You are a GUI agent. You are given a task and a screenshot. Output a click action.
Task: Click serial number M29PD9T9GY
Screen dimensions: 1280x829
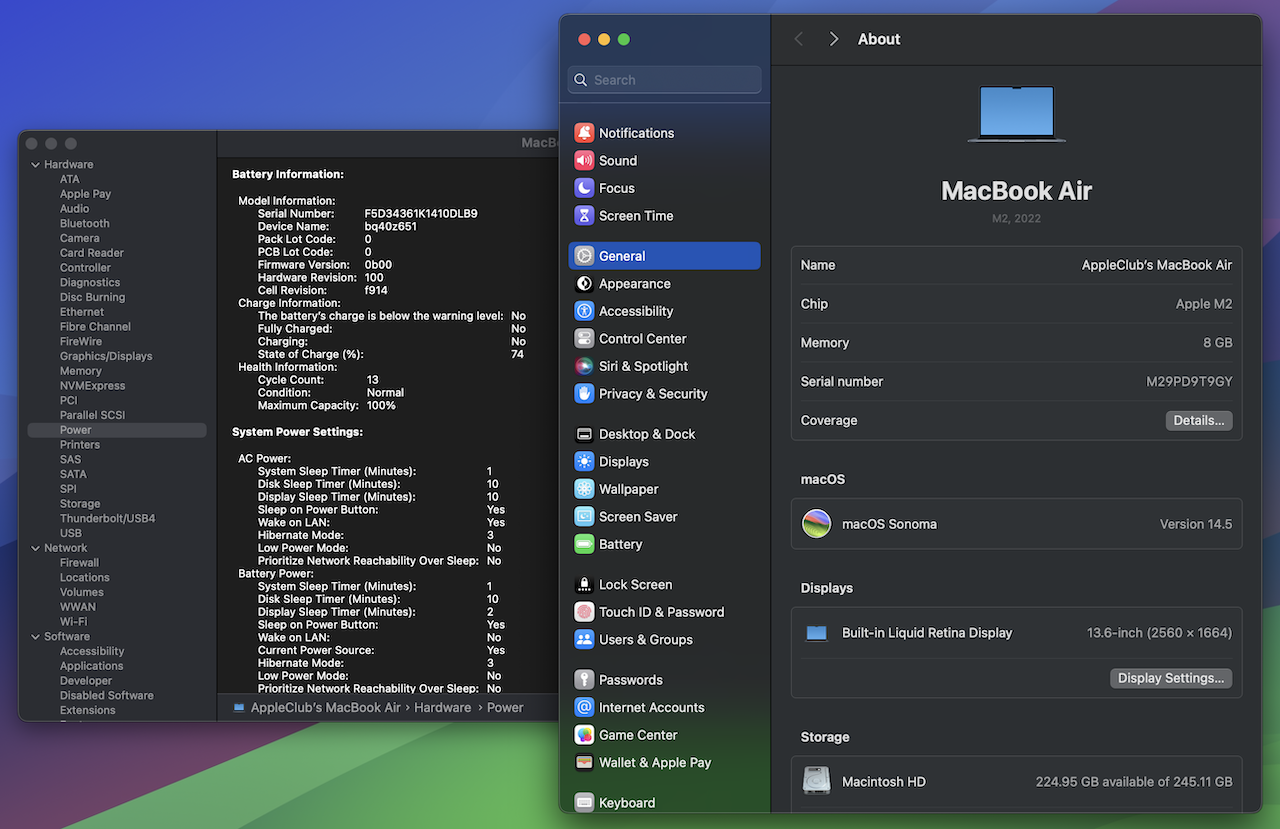pyautogui.click(x=1189, y=382)
